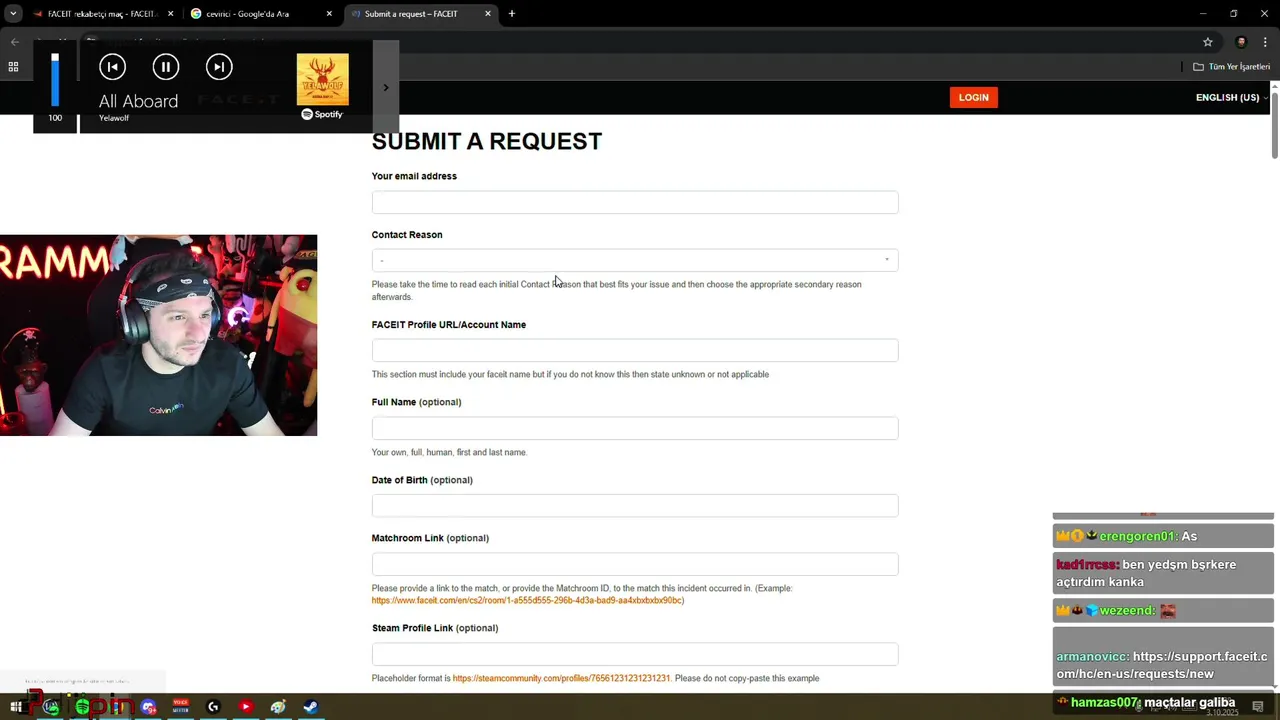Click the Yelawolf album art thumbnail

322,79
